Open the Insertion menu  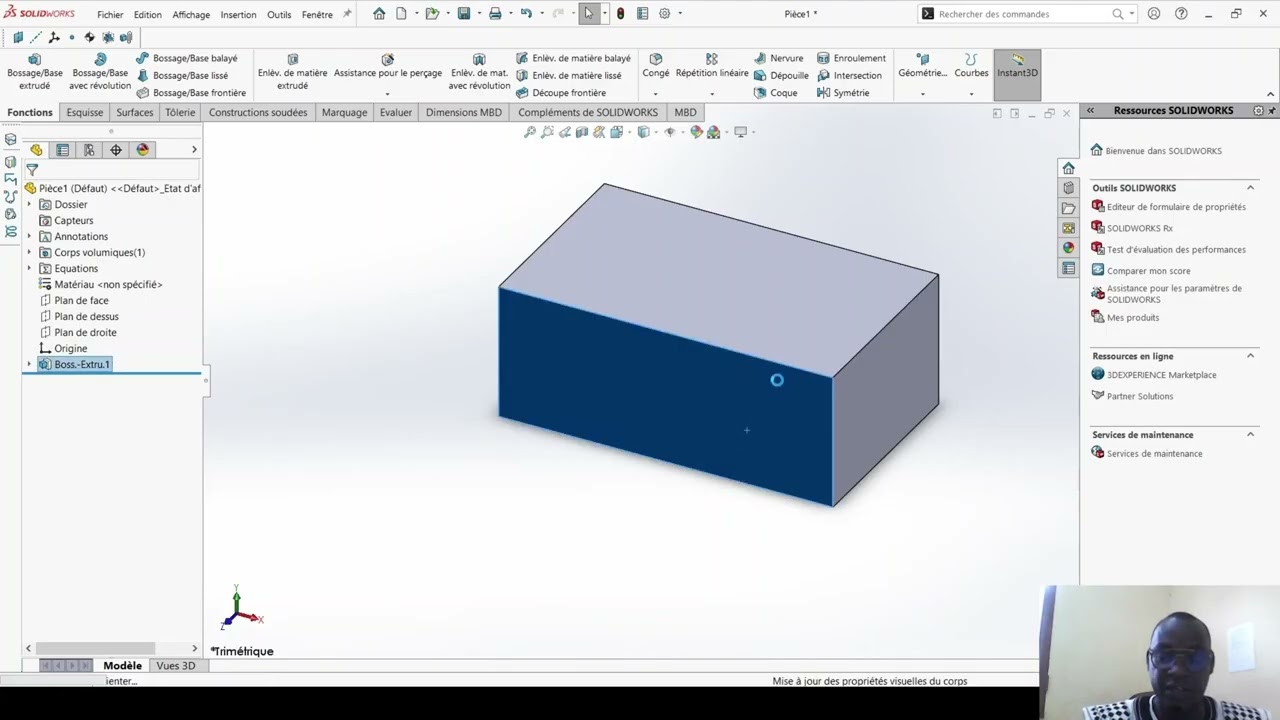[x=238, y=14]
